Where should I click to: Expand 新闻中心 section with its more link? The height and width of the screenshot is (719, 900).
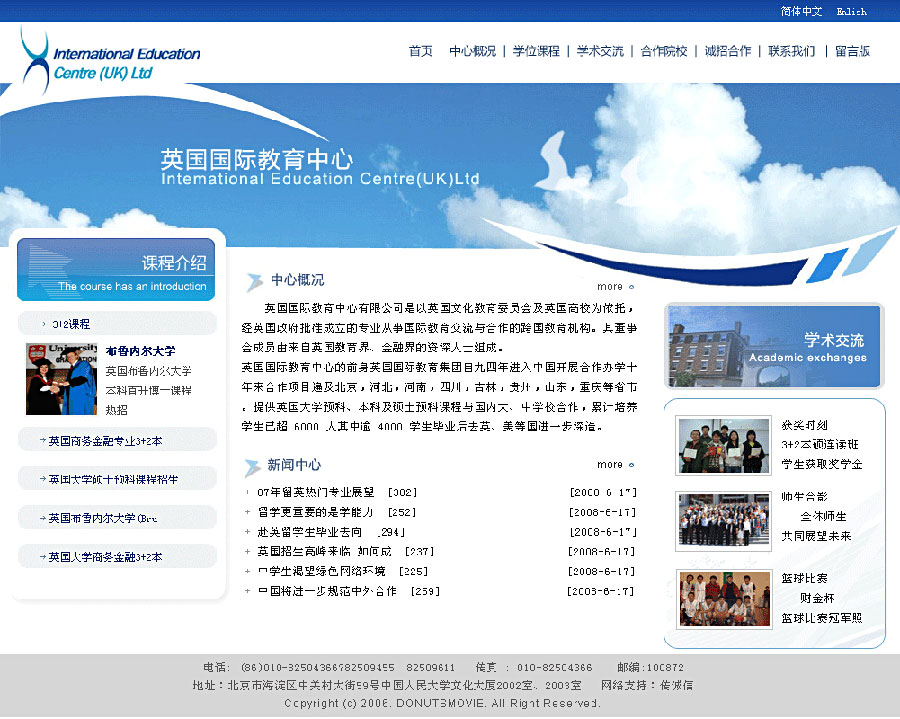point(614,465)
